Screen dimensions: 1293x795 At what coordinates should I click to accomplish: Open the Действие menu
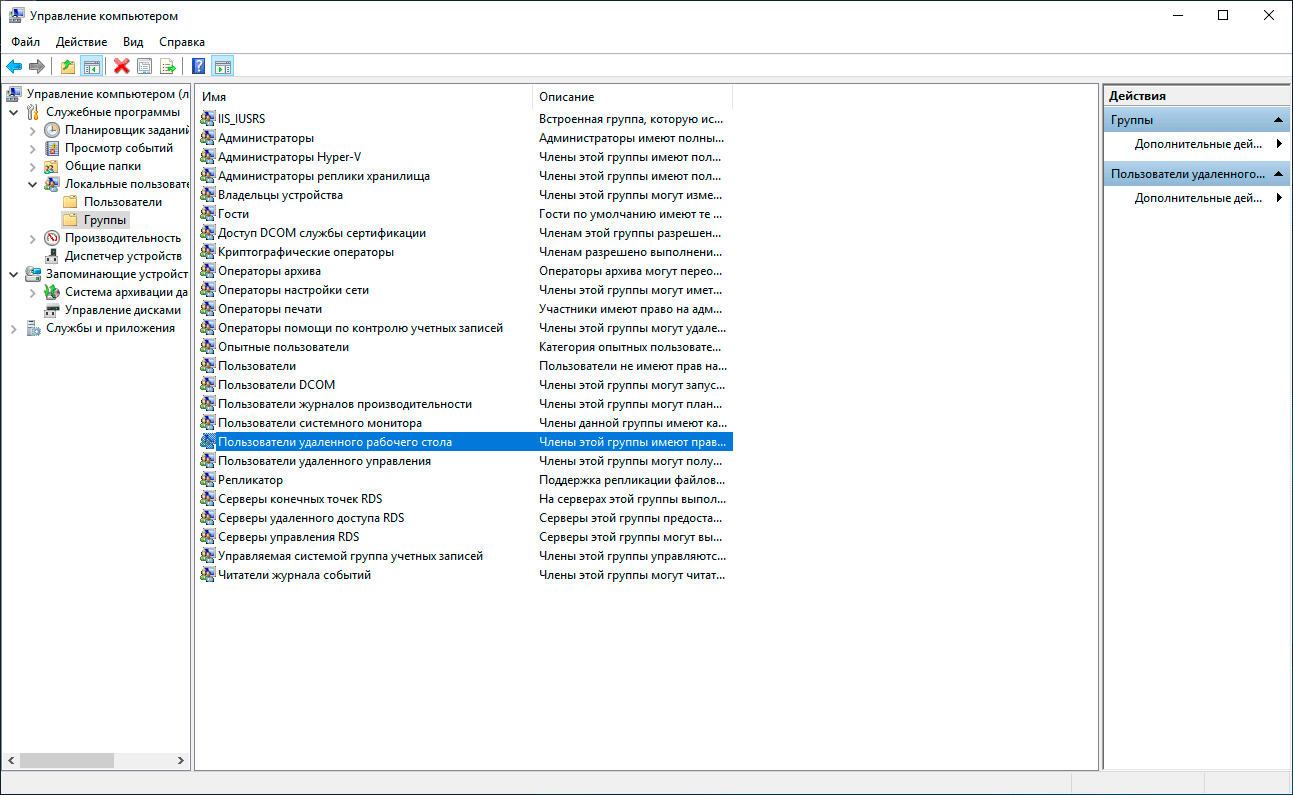pyautogui.click(x=82, y=42)
